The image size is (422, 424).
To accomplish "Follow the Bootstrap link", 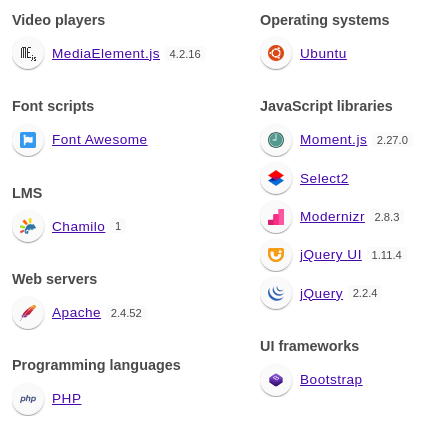I will (331, 380).
